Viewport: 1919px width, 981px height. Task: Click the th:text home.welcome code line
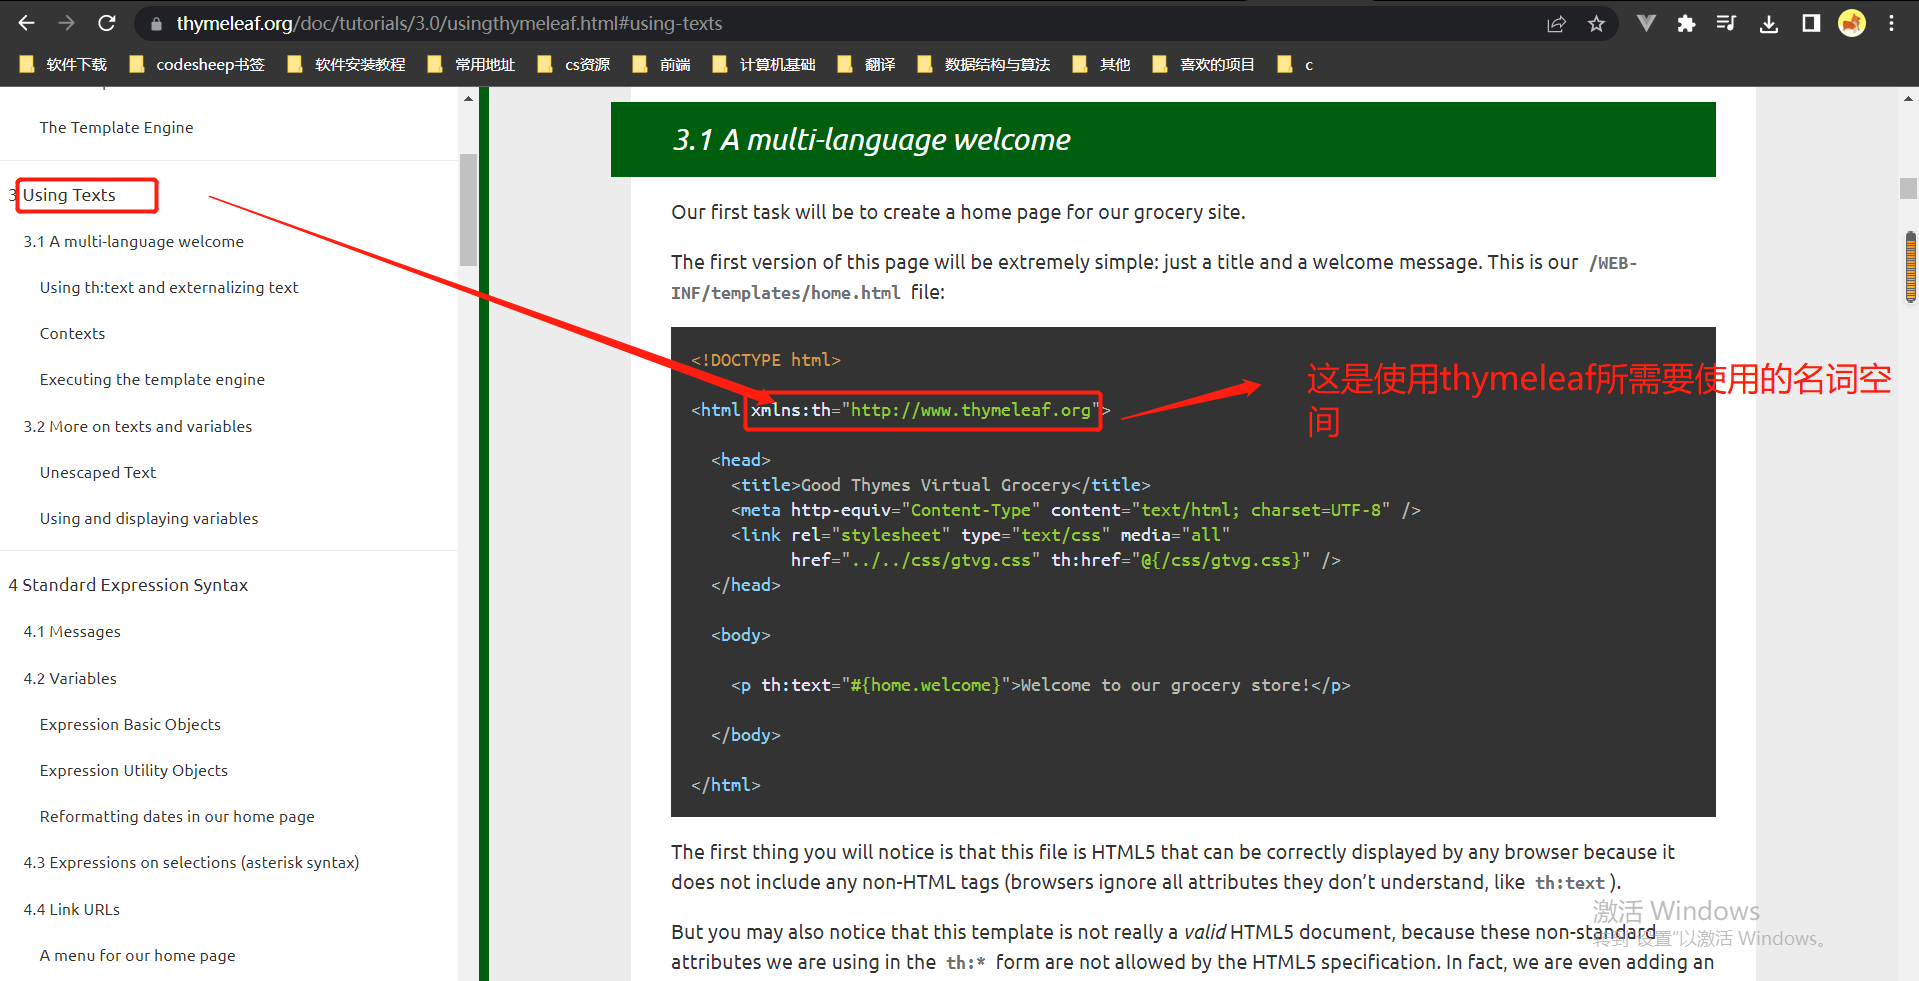click(1041, 685)
